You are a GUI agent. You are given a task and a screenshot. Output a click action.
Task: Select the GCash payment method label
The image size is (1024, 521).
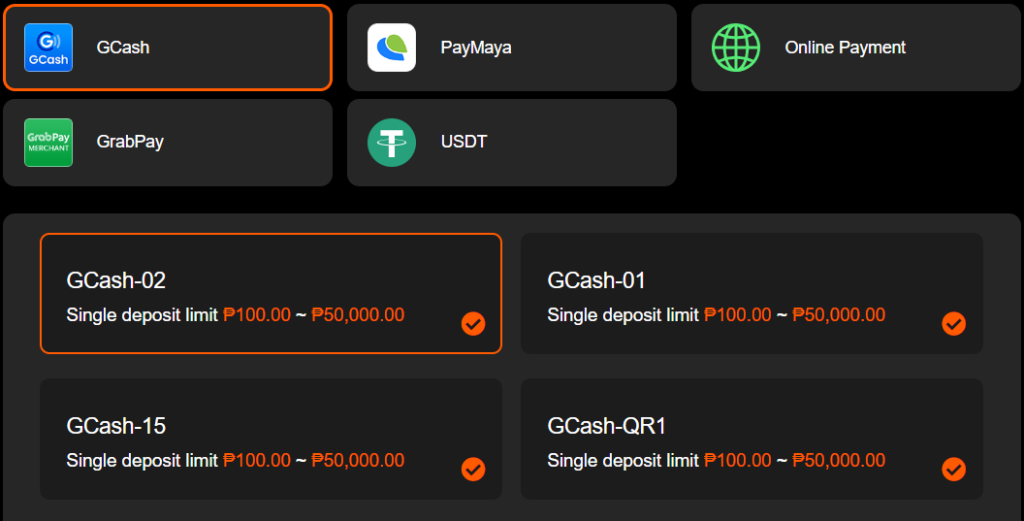click(x=123, y=48)
